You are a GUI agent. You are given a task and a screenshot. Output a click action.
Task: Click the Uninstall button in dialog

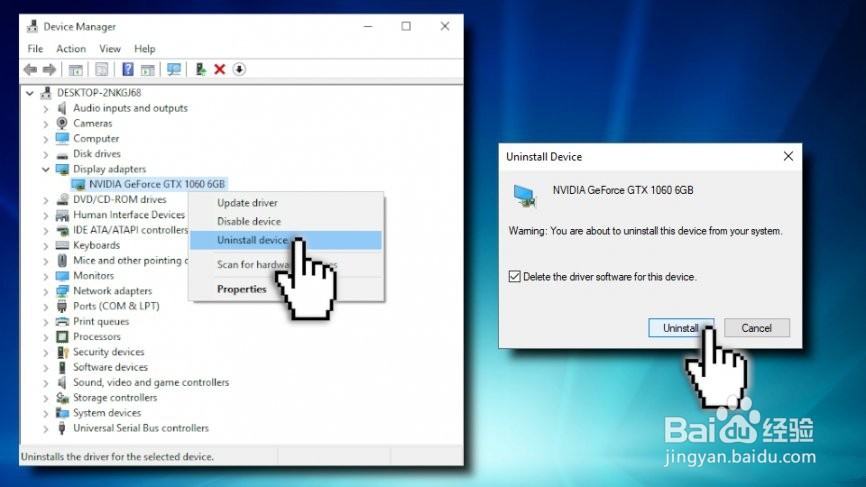[x=681, y=328]
